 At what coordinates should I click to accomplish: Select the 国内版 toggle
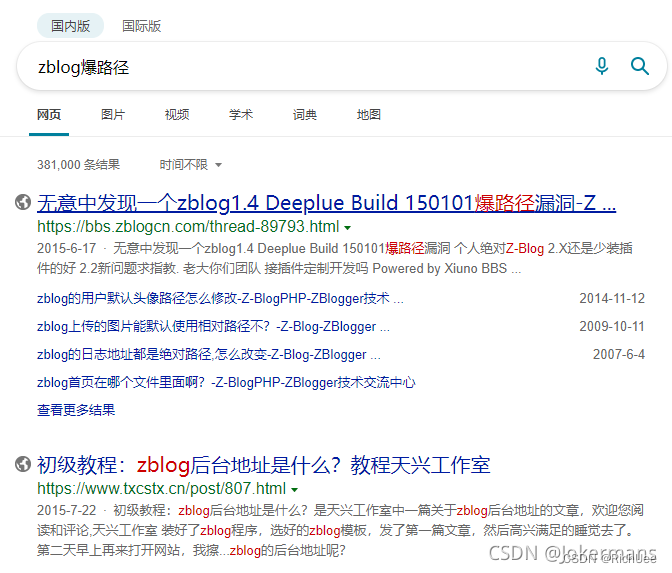(x=70, y=26)
